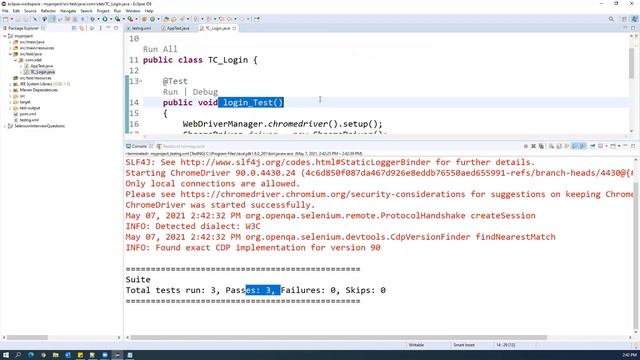Click Remove Launch icon in Console toolbar
Screen dimensions: 640x360
533,146
